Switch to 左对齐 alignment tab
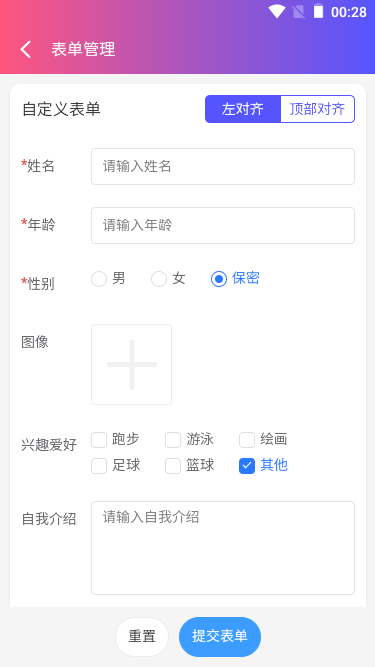 coord(243,109)
